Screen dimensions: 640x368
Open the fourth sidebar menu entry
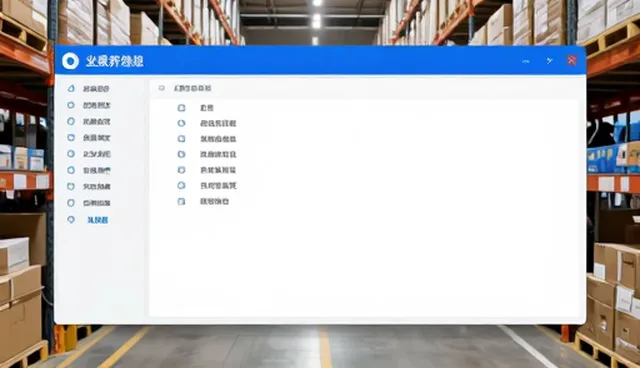point(89,138)
